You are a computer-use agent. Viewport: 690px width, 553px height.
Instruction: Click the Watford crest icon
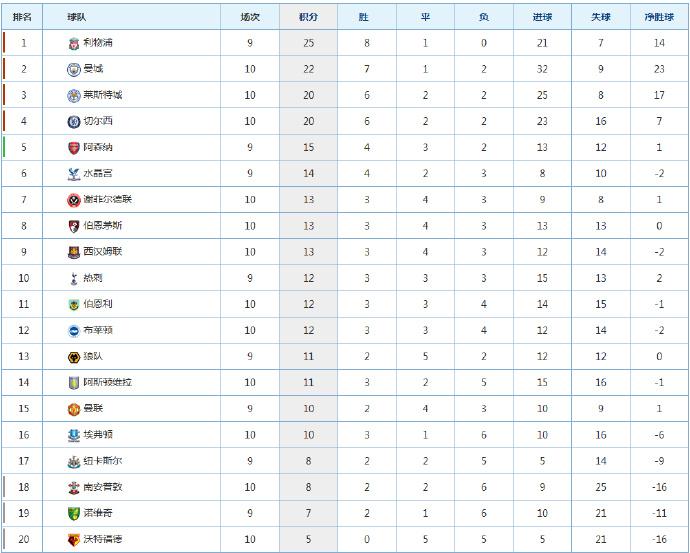click(74, 540)
